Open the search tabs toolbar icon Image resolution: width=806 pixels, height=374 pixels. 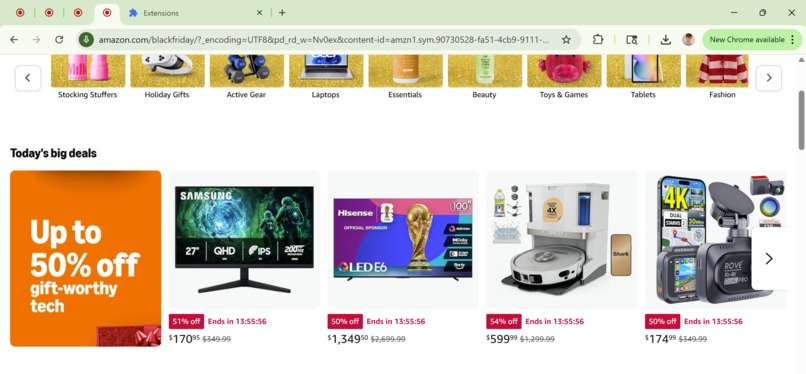coord(632,40)
